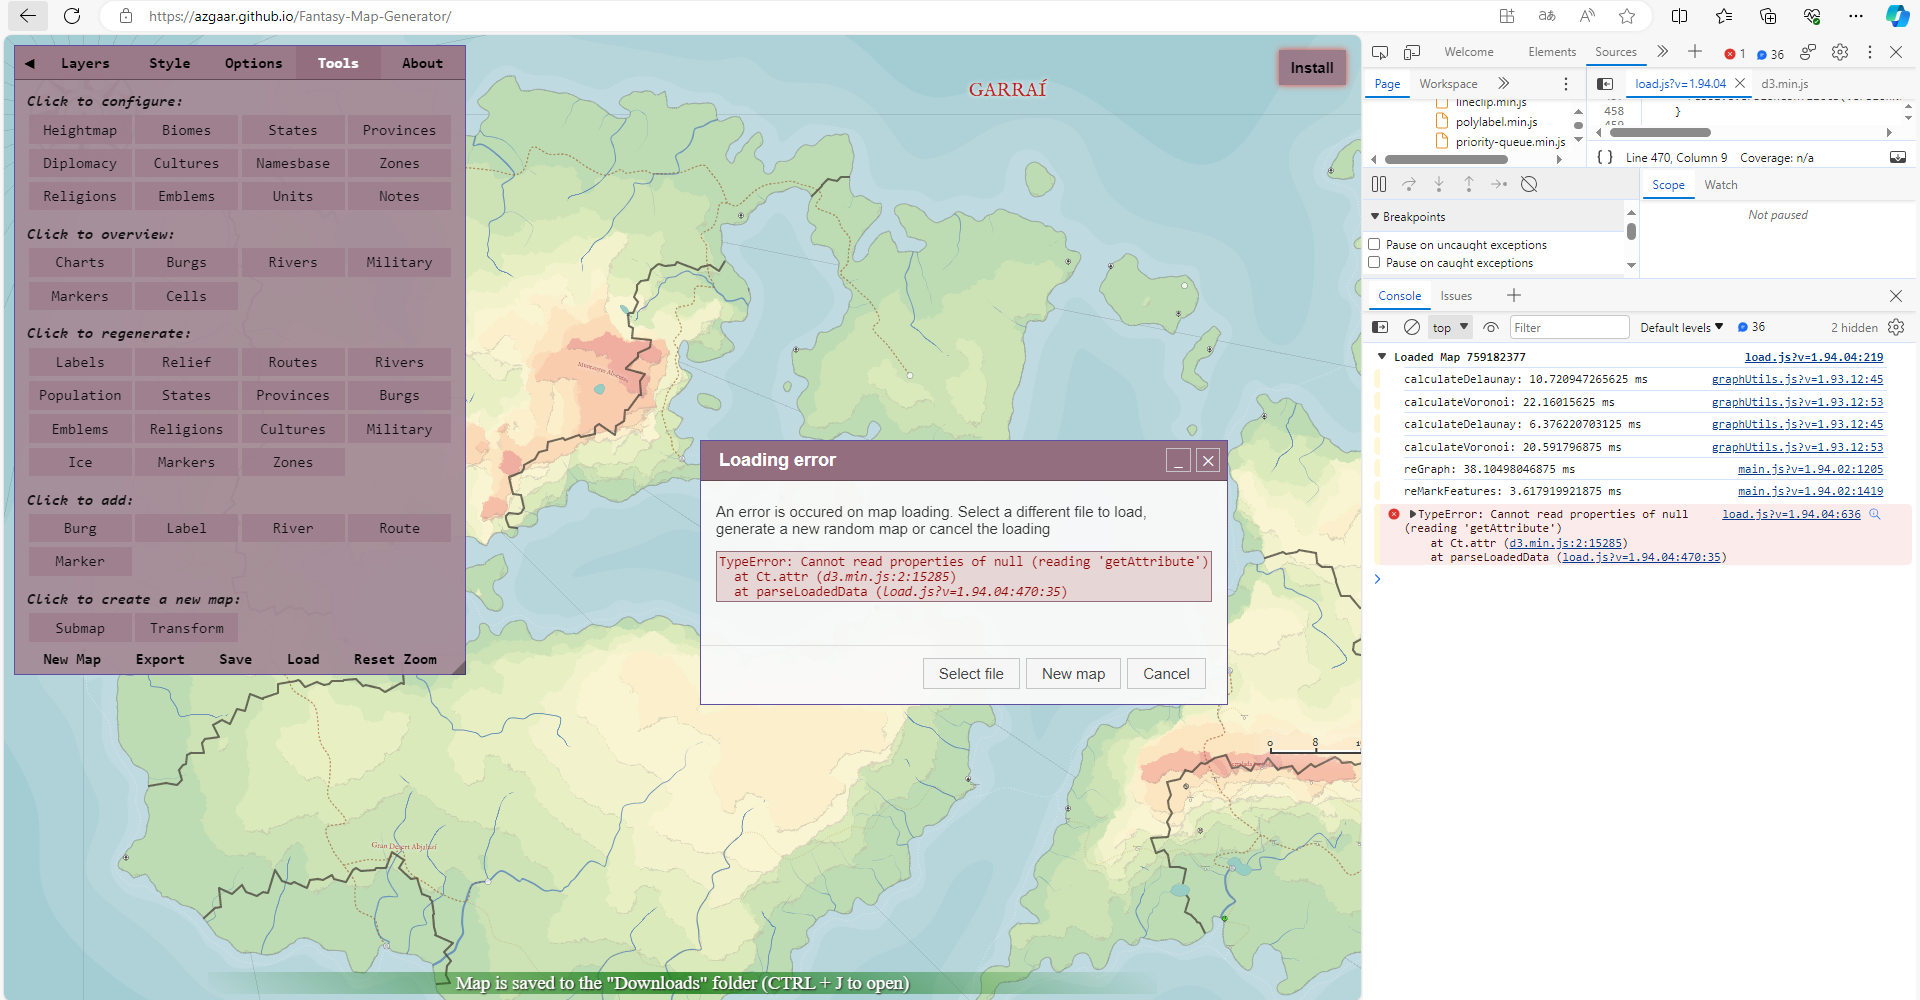Viewport: 1920px width, 1000px height.
Task: Click the Select file button in Loading error dialog
Action: (970, 673)
